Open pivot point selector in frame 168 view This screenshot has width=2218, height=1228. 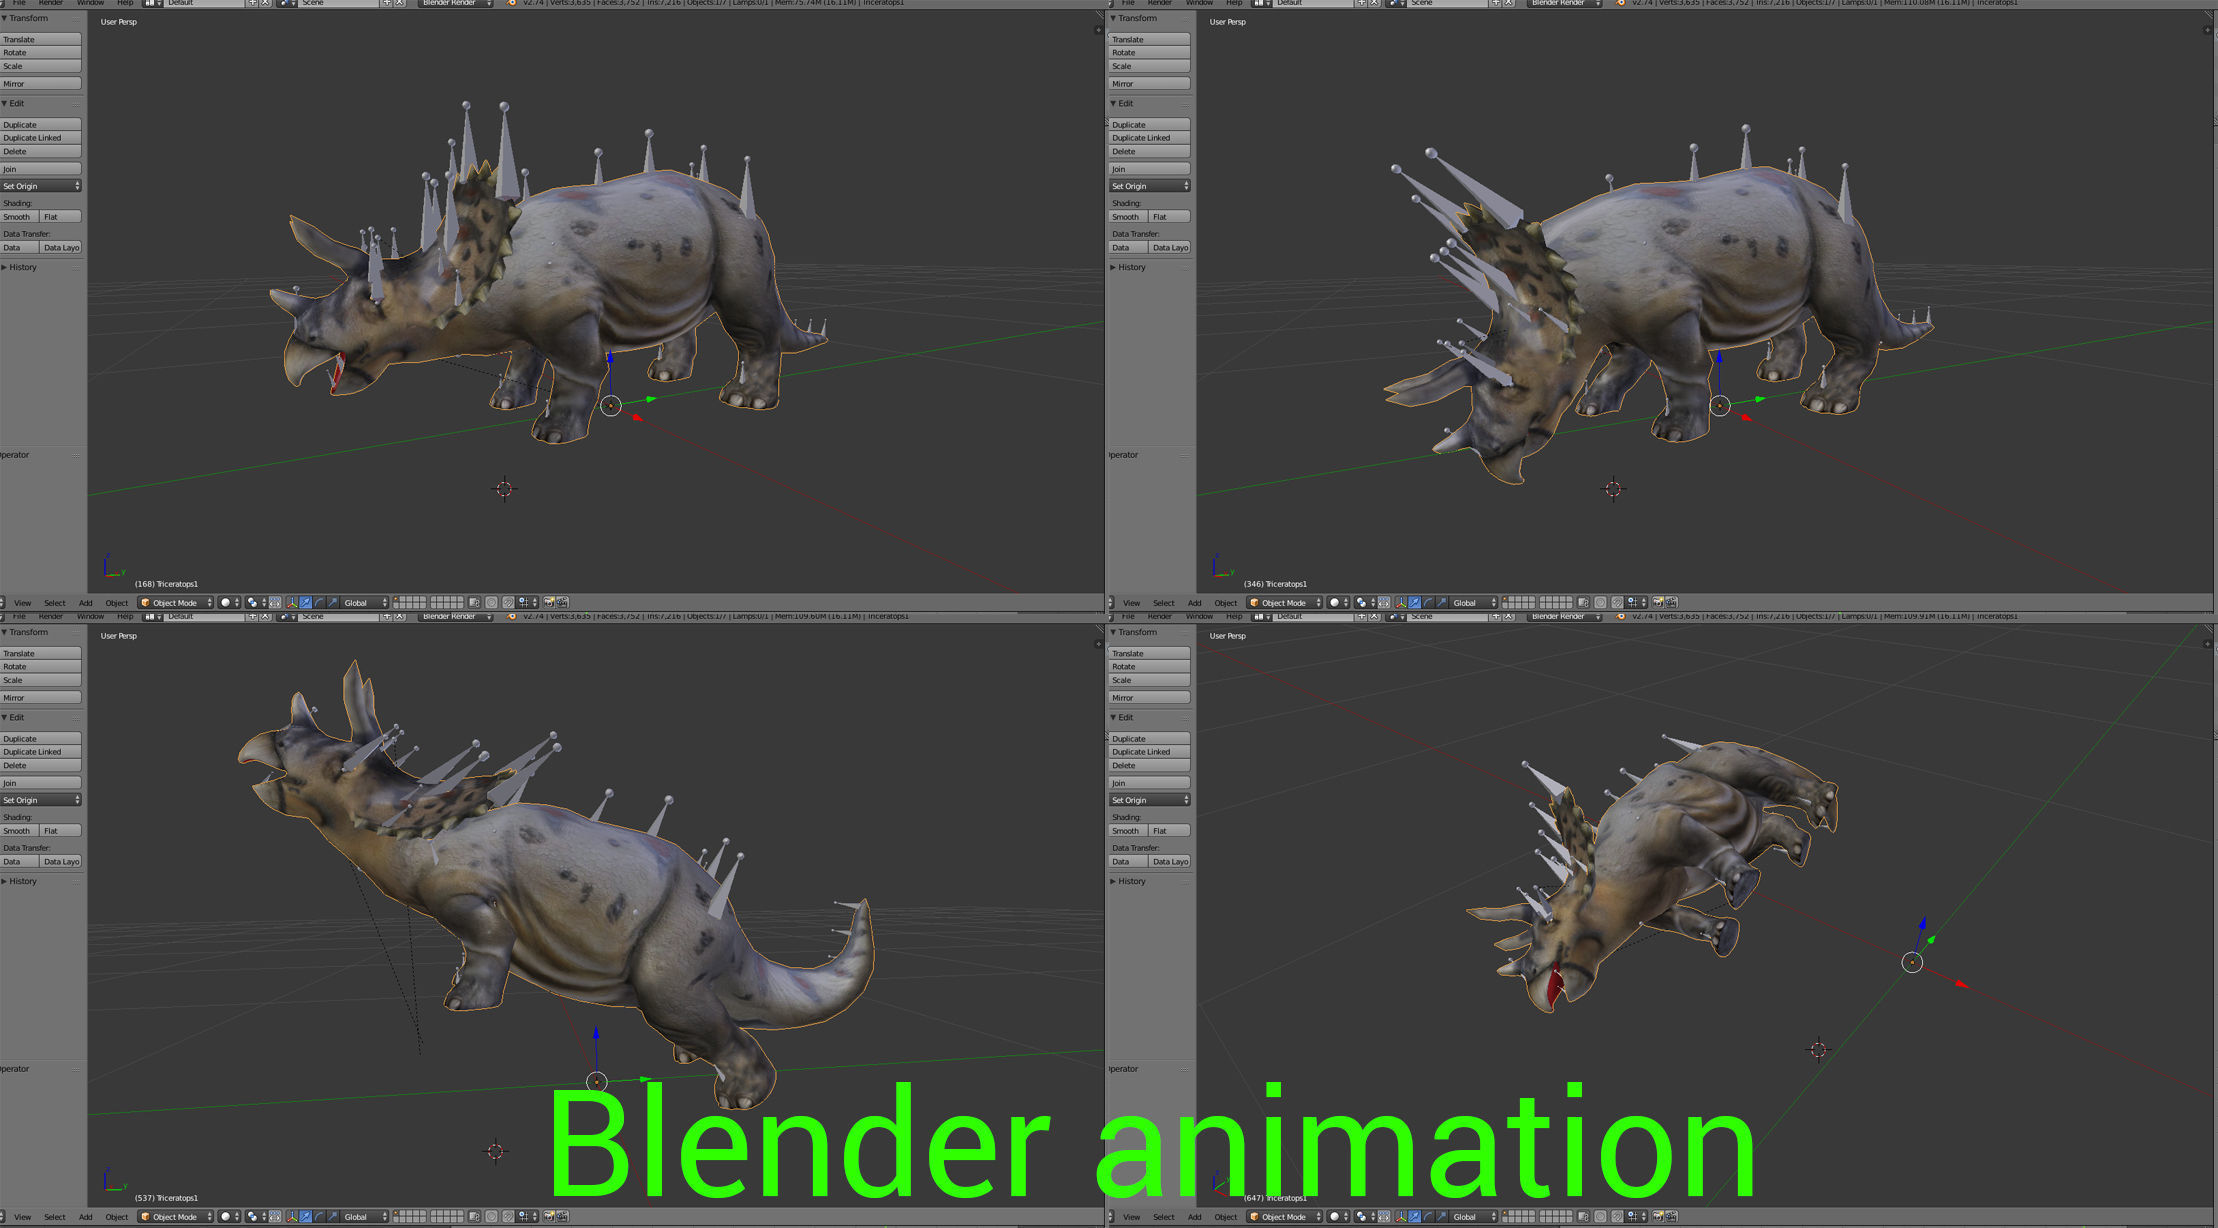click(257, 602)
